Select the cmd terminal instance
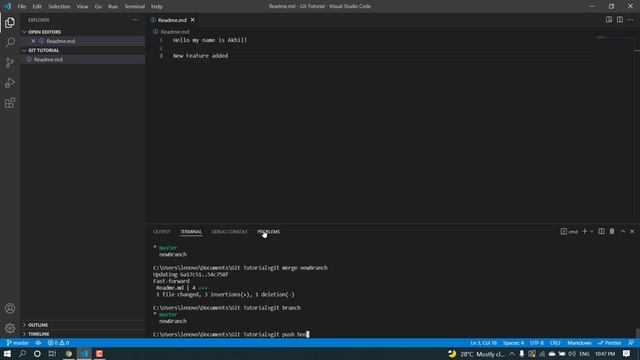Screen dimensions: 640x360 (569, 231)
